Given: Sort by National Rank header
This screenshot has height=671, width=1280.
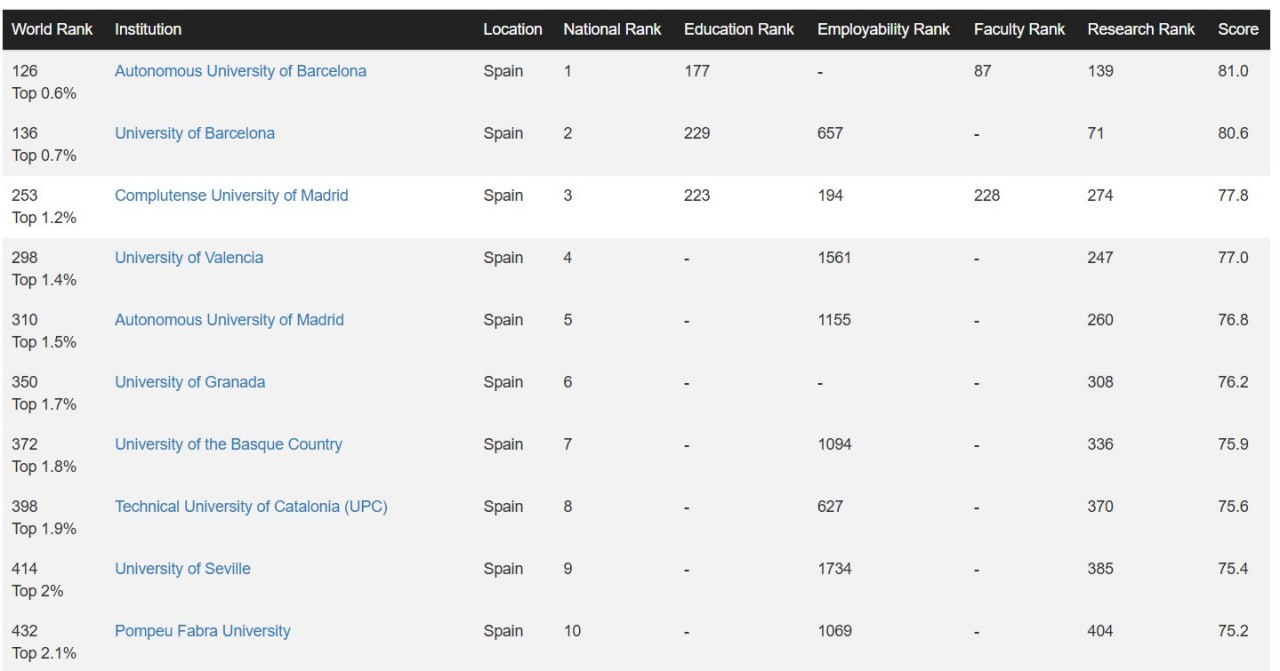Looking at the screenshot, I should (612, 29).
